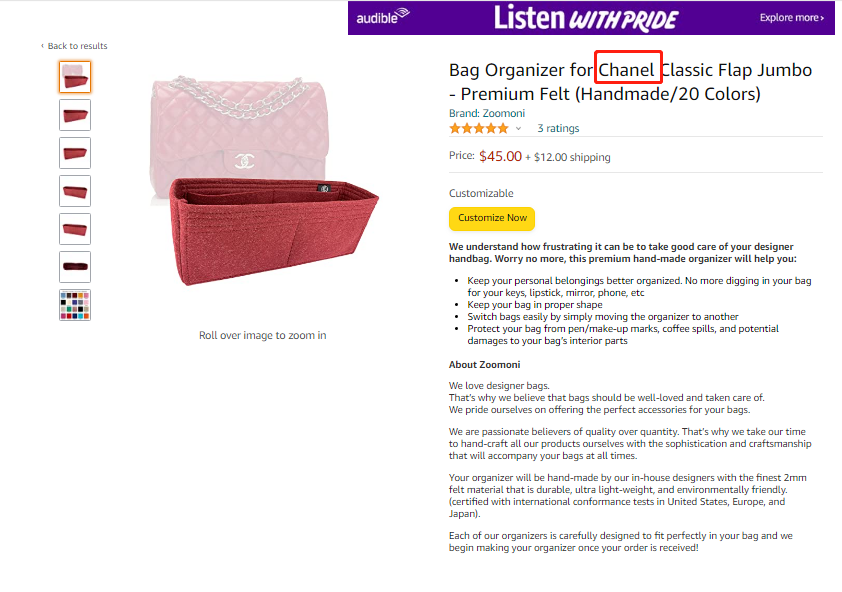Select the fourth red organizer thumbnail
This screenshot has width=842, height=592.
75,191
